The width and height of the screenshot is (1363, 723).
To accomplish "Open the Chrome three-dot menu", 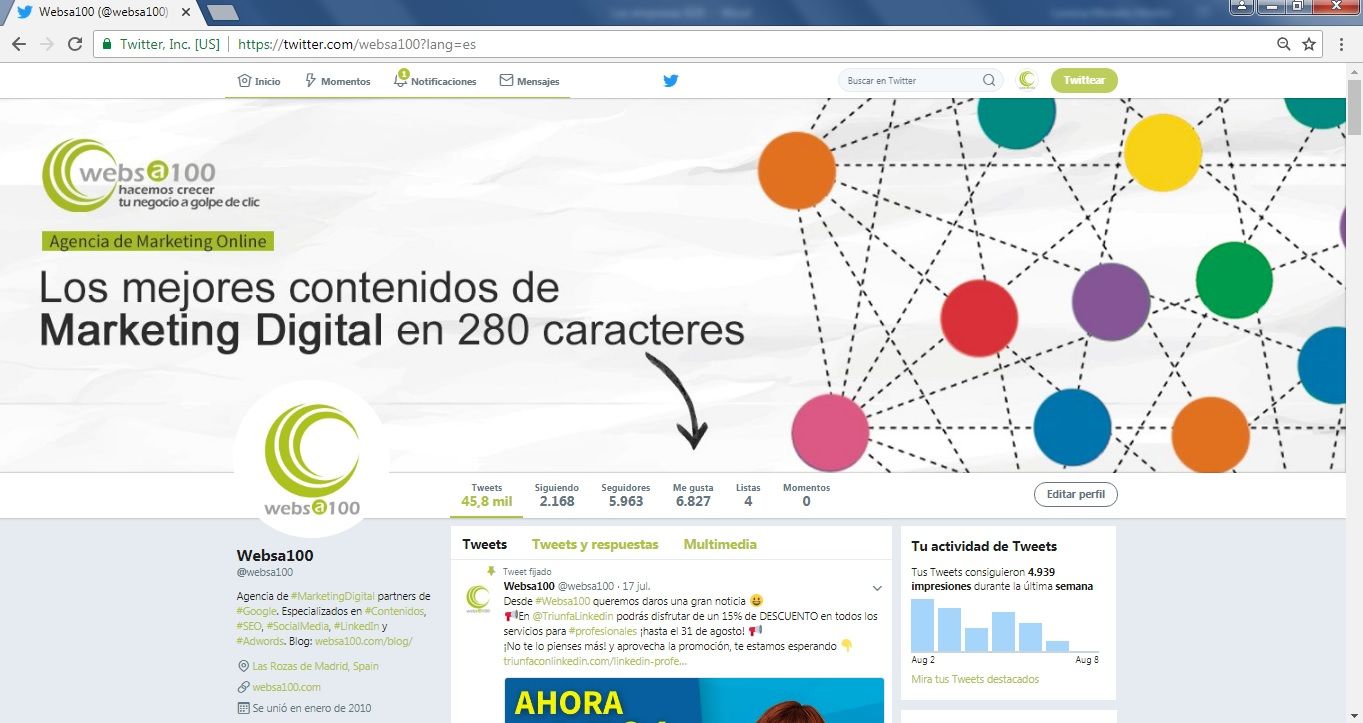I will click(x=1342, y=44).
